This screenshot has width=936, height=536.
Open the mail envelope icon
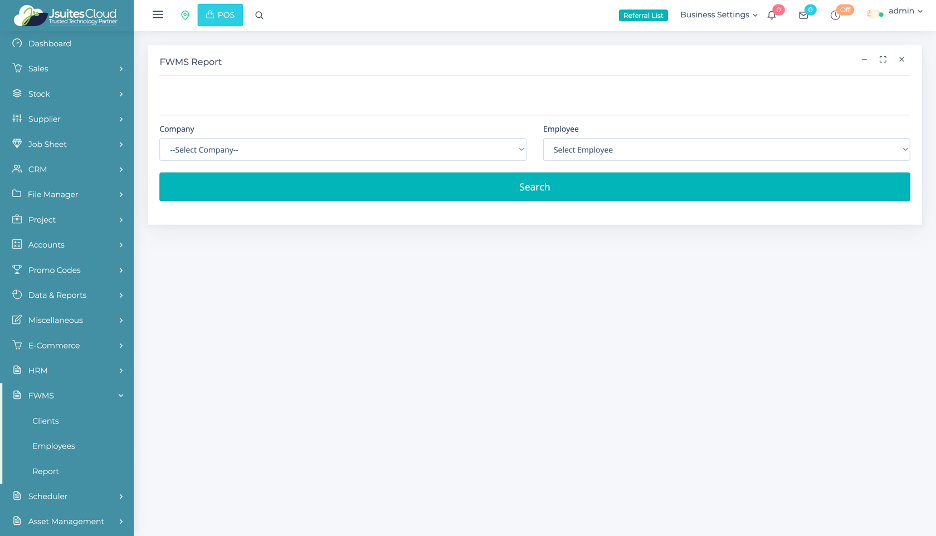pos(803,15)
